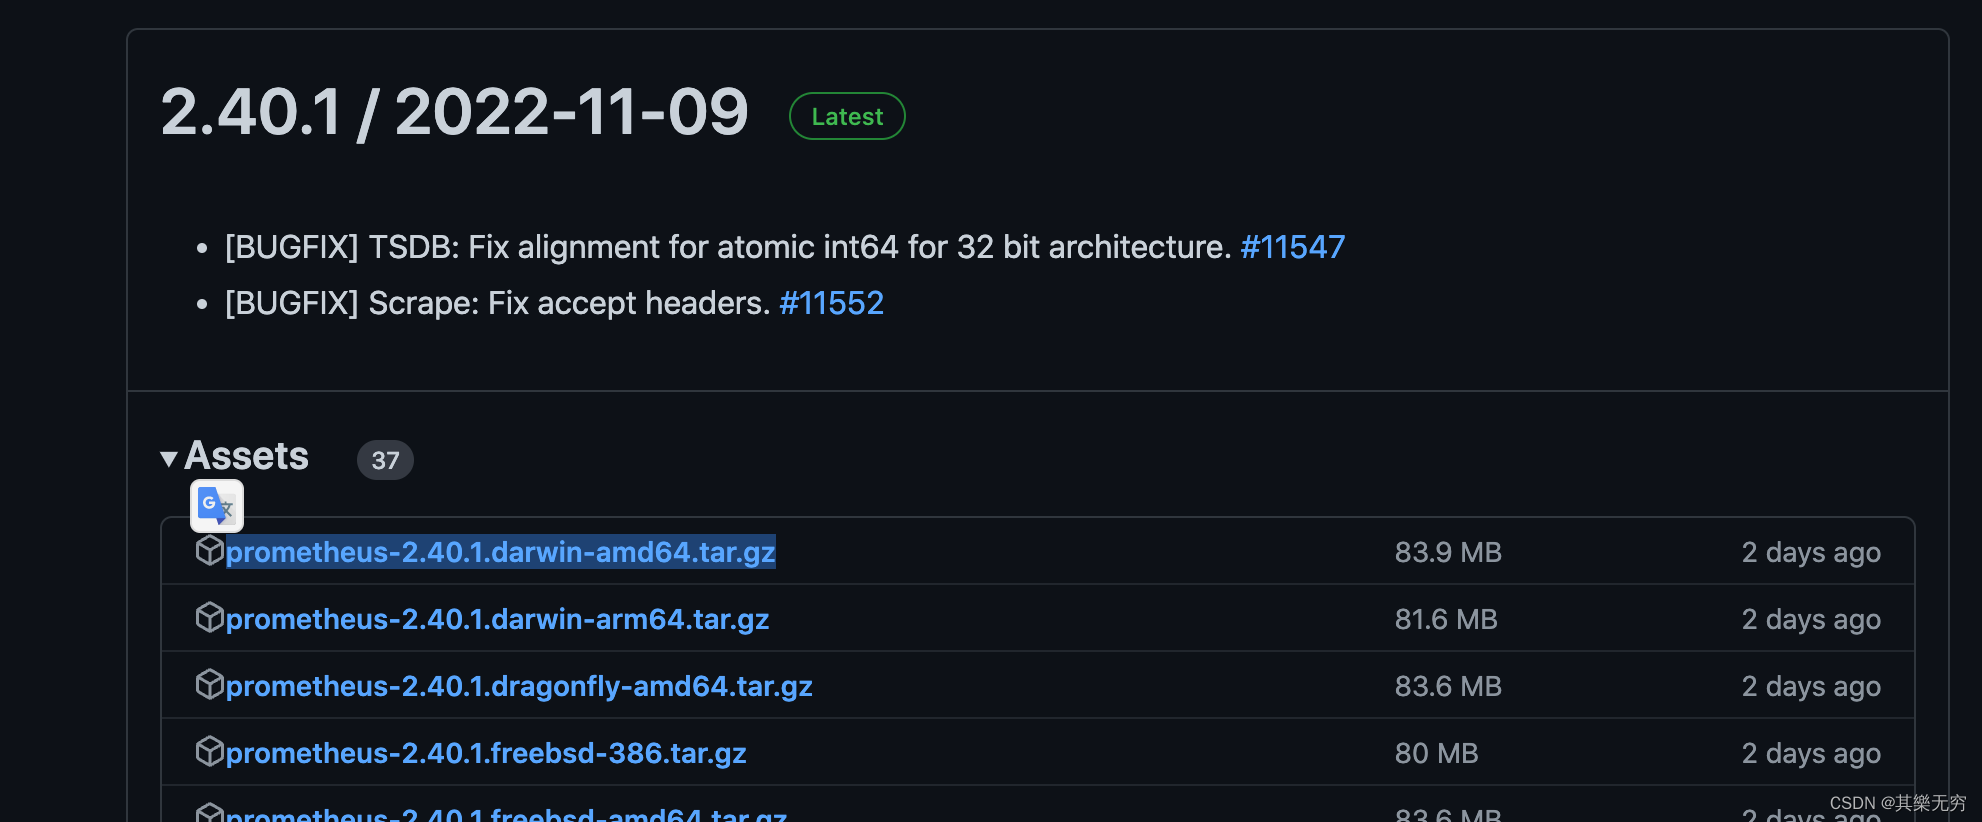Screen dimensions: 1982x822
Task: Click package icon beside dragonfly-amd64 tarball
Action: click(x=209, y=684)
